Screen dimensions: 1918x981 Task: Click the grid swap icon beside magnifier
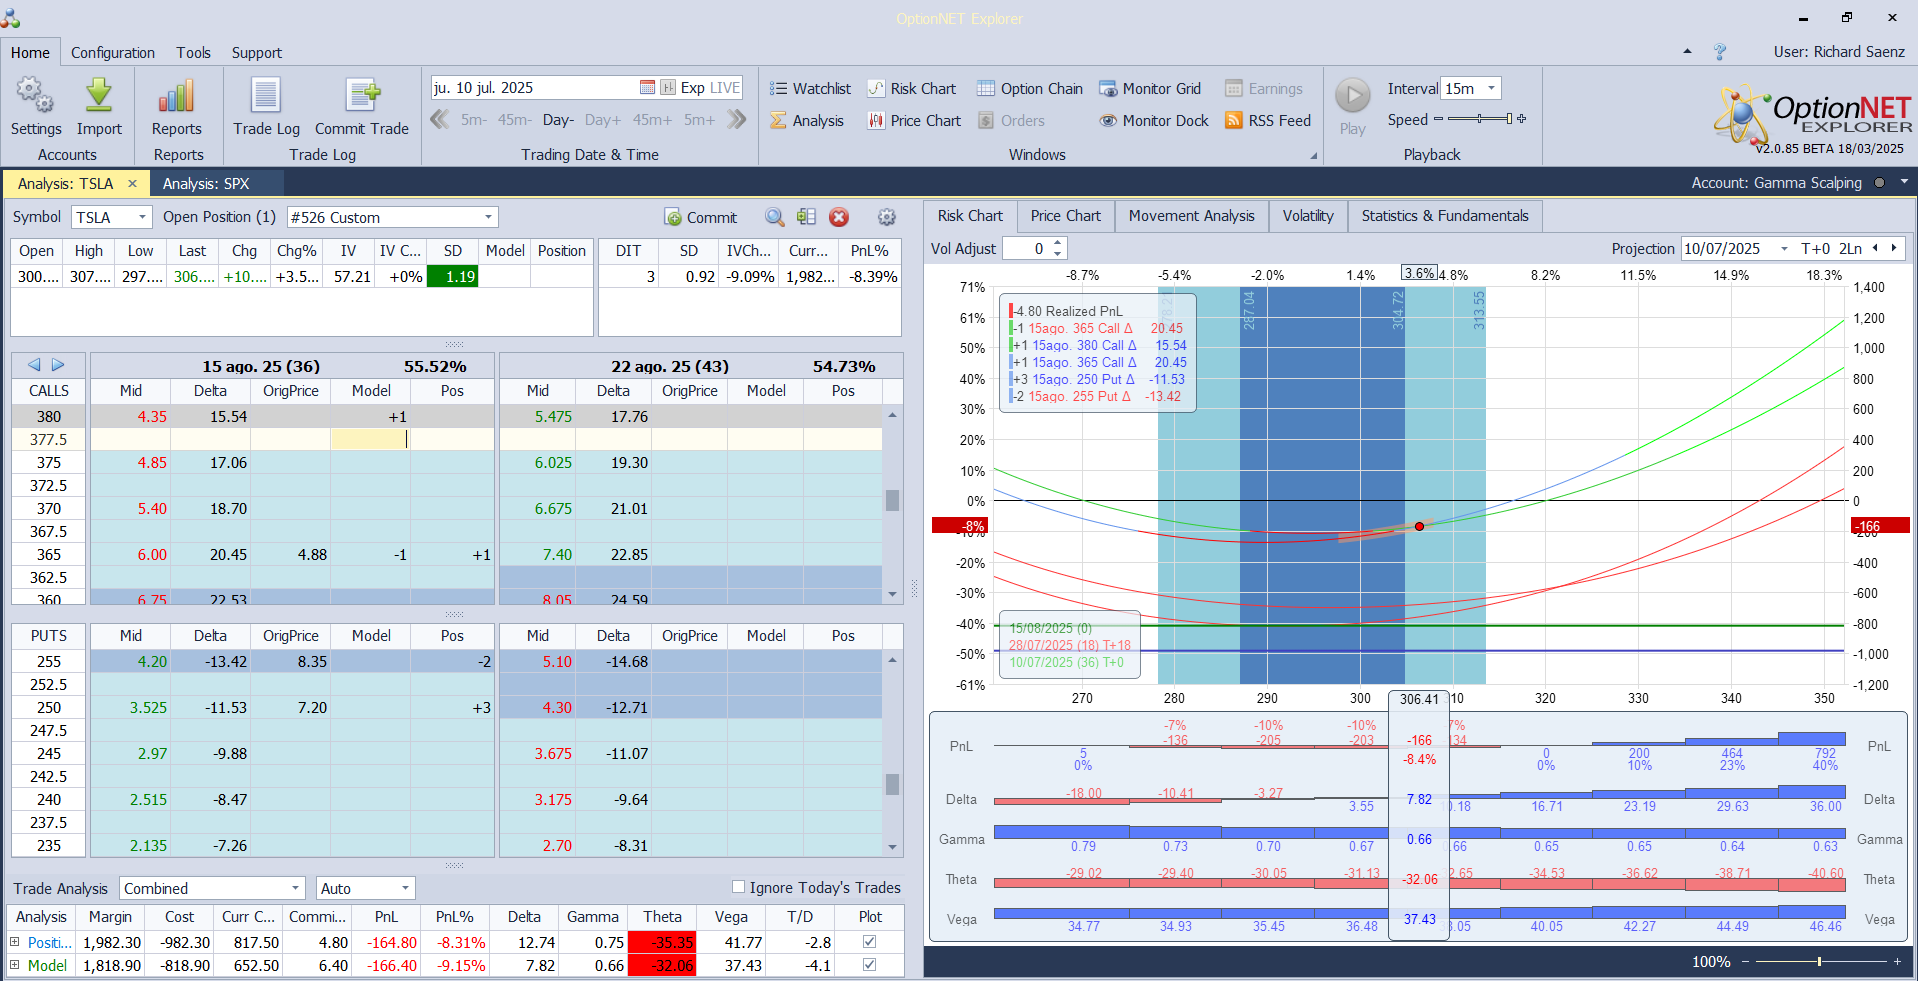pos(807,217)
